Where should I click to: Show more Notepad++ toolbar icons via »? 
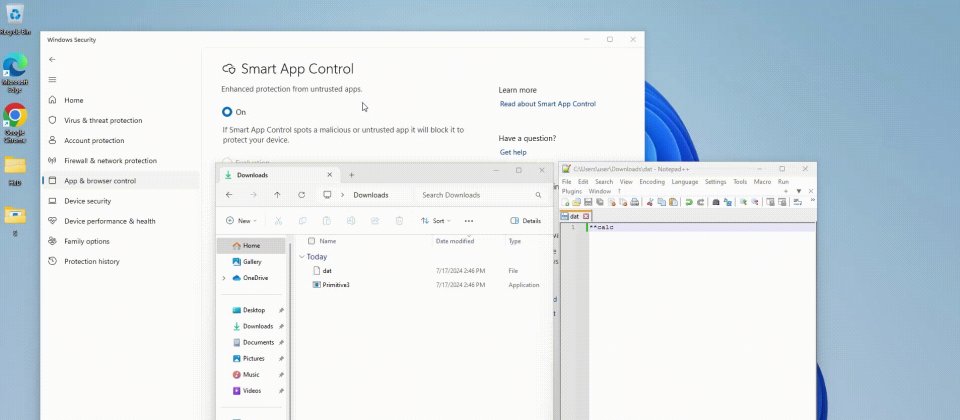coord(812,200)
